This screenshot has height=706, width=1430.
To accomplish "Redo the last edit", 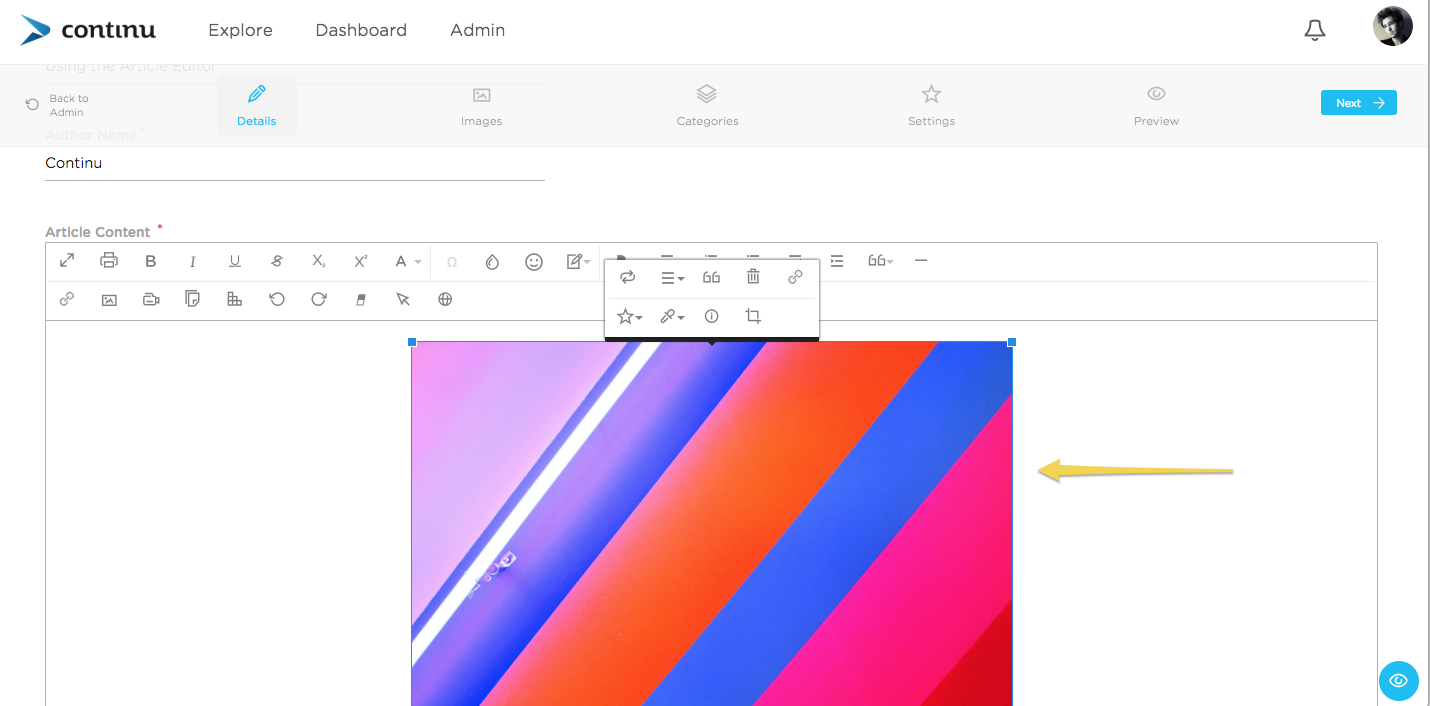I will (x=319, y=299).
